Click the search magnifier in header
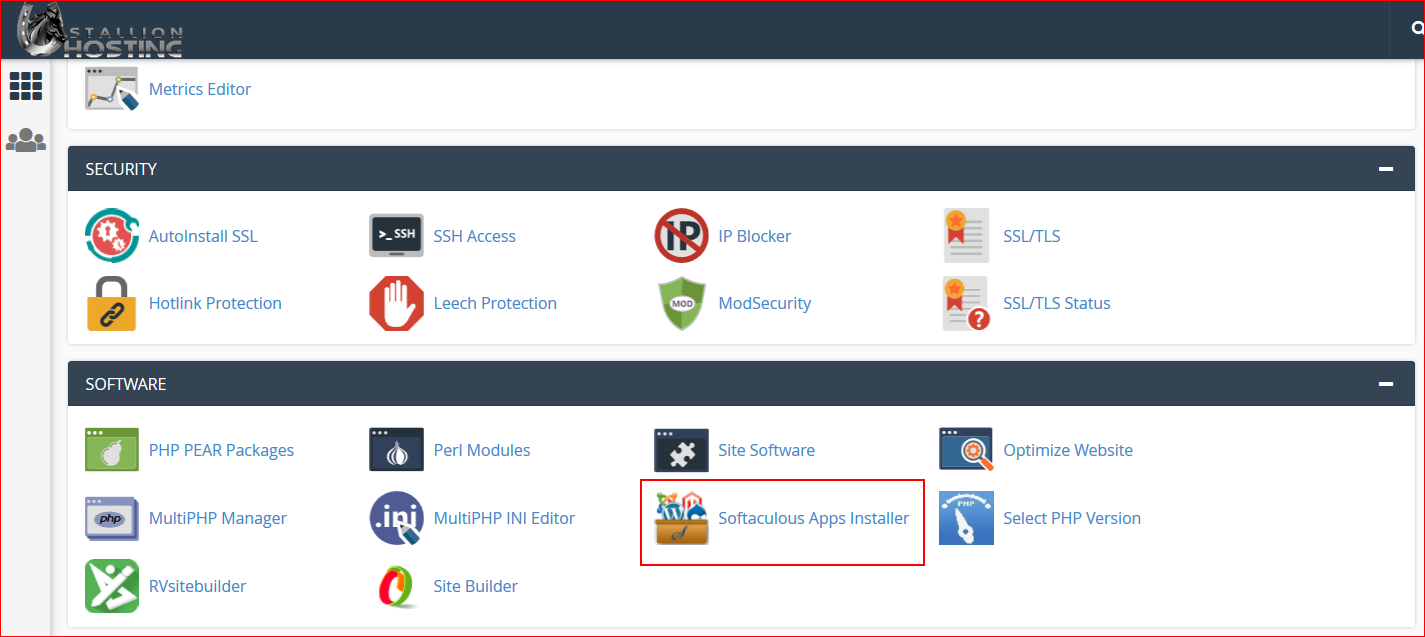Screen dimensions: 1425x637 tap(1417, 30)
